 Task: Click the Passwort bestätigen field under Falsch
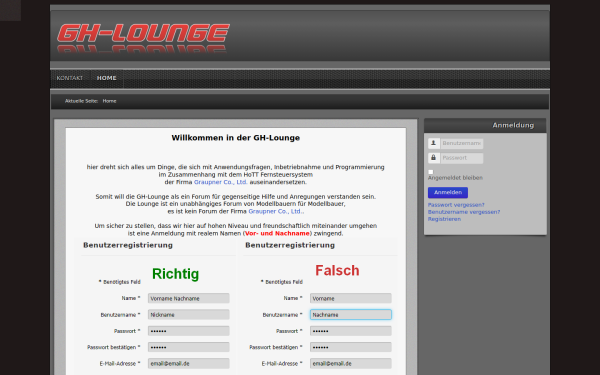351,347
